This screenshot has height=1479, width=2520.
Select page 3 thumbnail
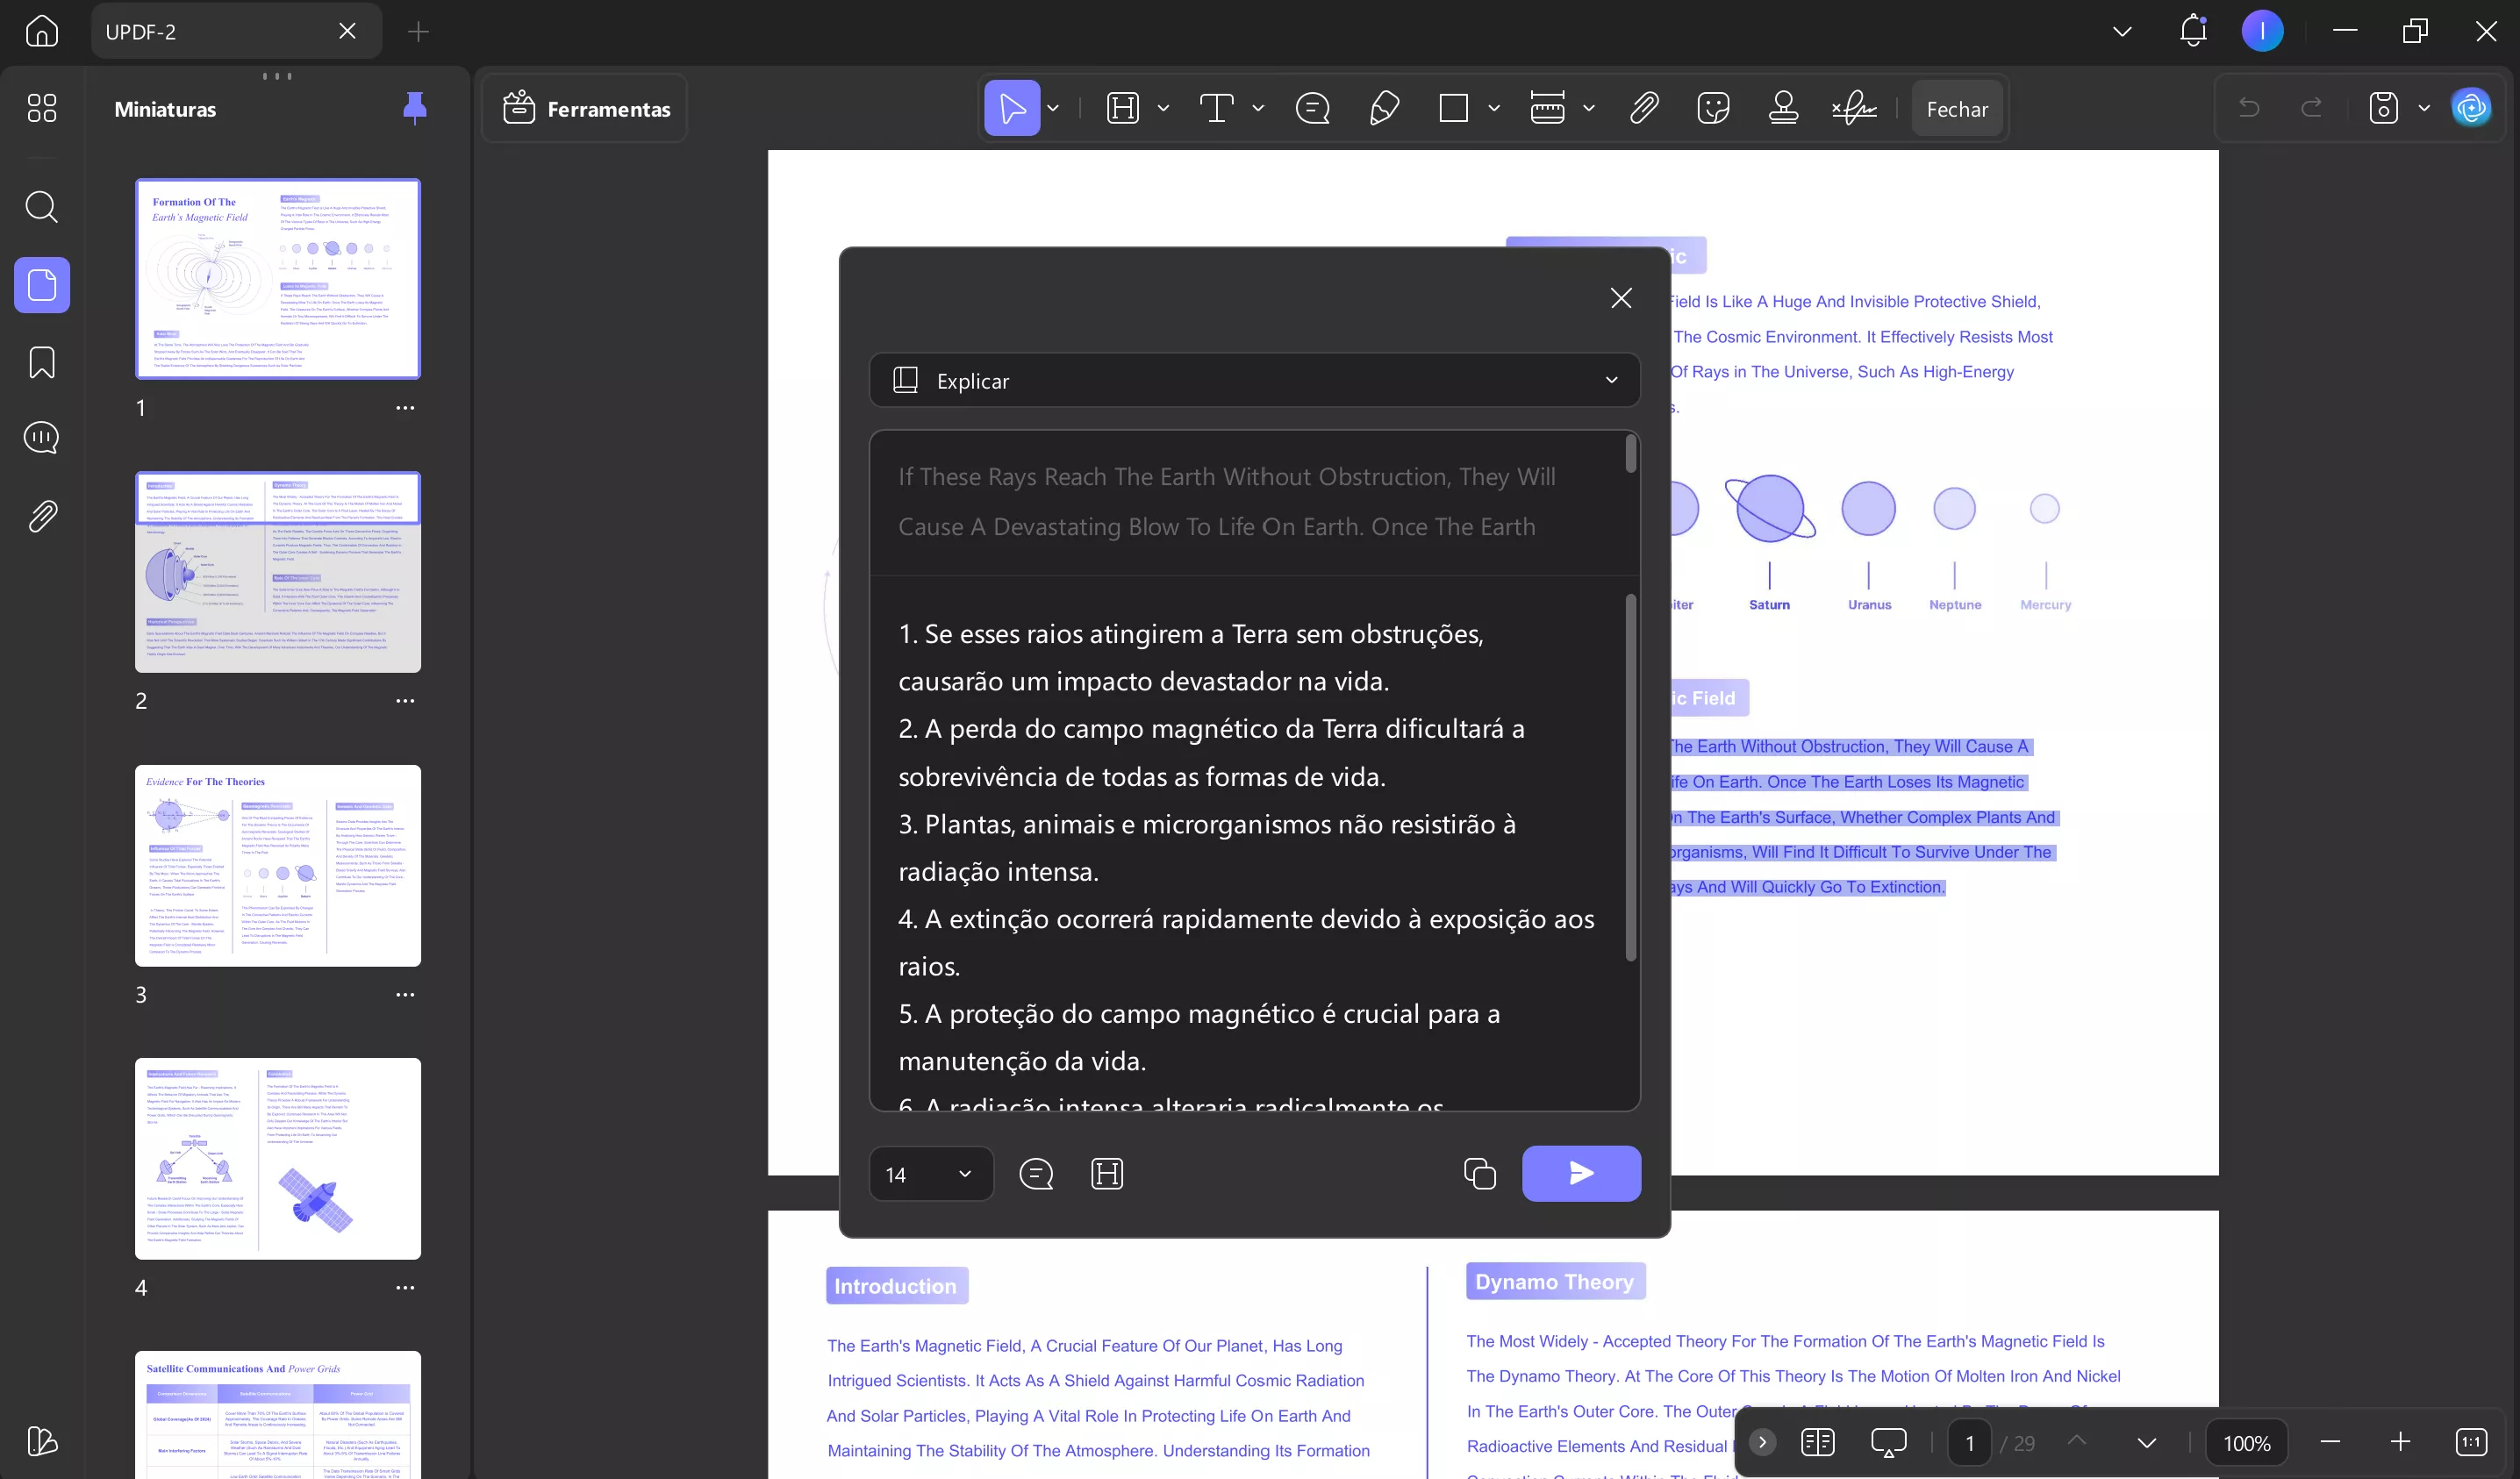point(278,865)
